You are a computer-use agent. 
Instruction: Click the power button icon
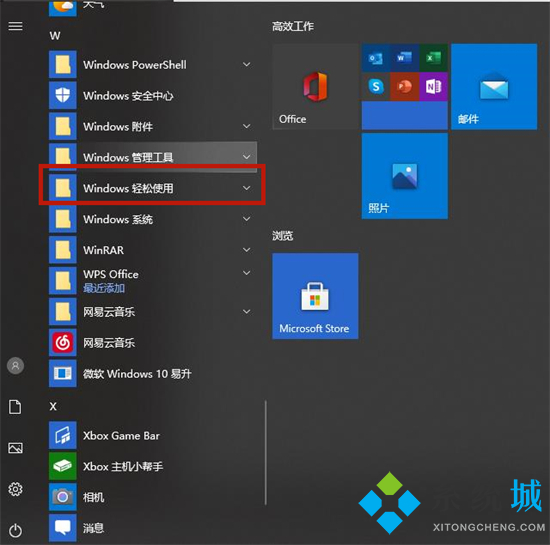point(15,530)
